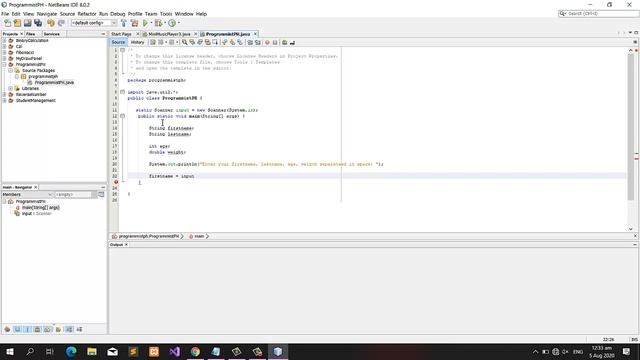
Task: Switch to editor Source view
Action: coord(118,42)
